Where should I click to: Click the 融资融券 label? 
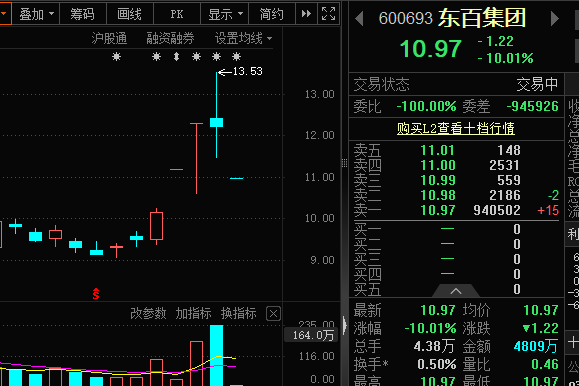pos(170,38)
